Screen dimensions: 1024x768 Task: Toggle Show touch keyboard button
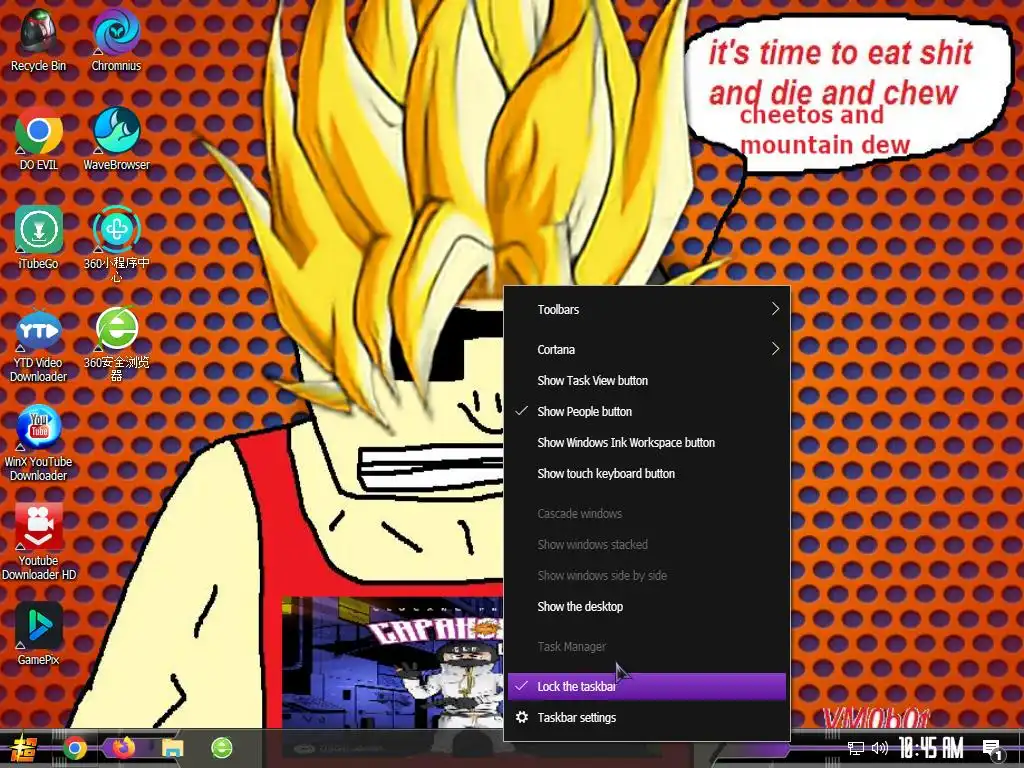[647, 473]
